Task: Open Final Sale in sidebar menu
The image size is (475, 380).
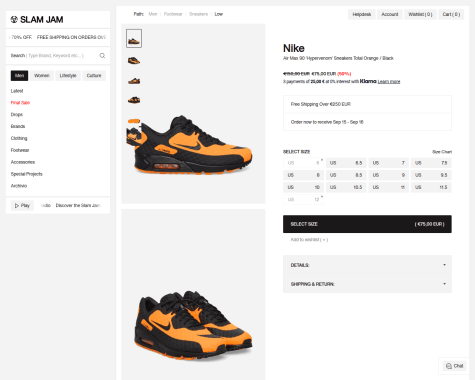Action: coord(20,103)
